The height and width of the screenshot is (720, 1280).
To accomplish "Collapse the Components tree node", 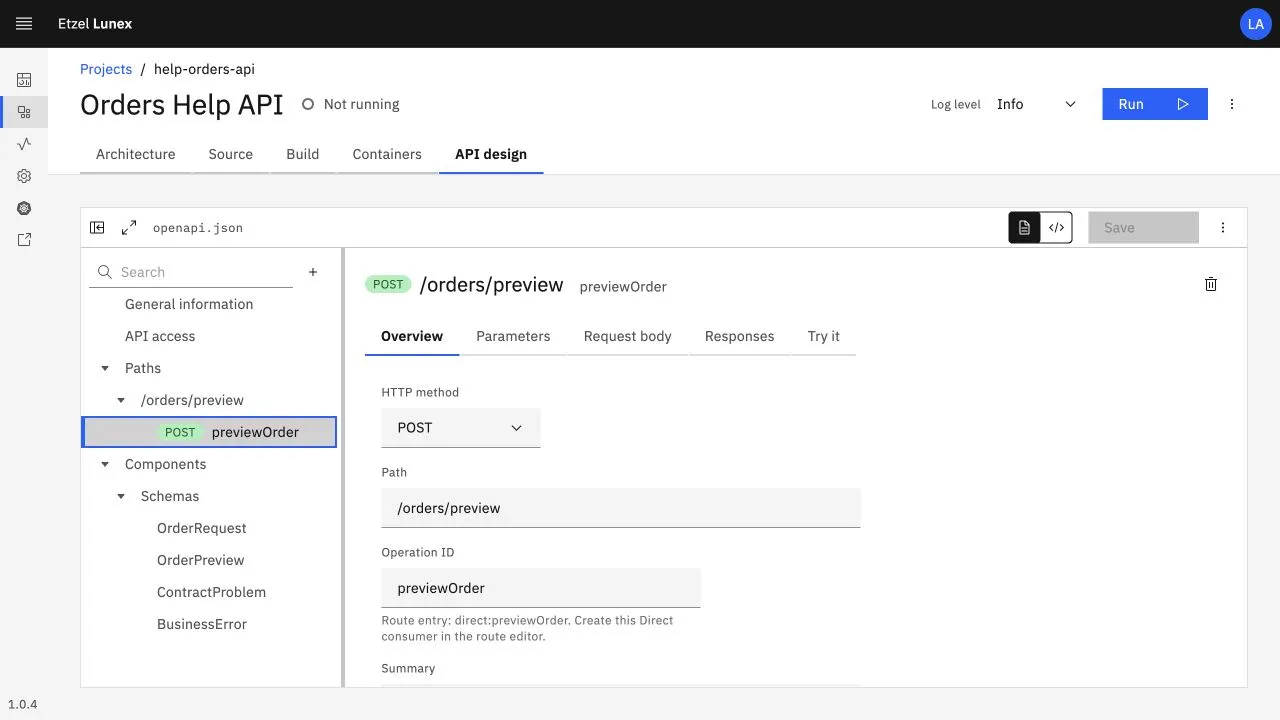I will (x=105, y=464).
